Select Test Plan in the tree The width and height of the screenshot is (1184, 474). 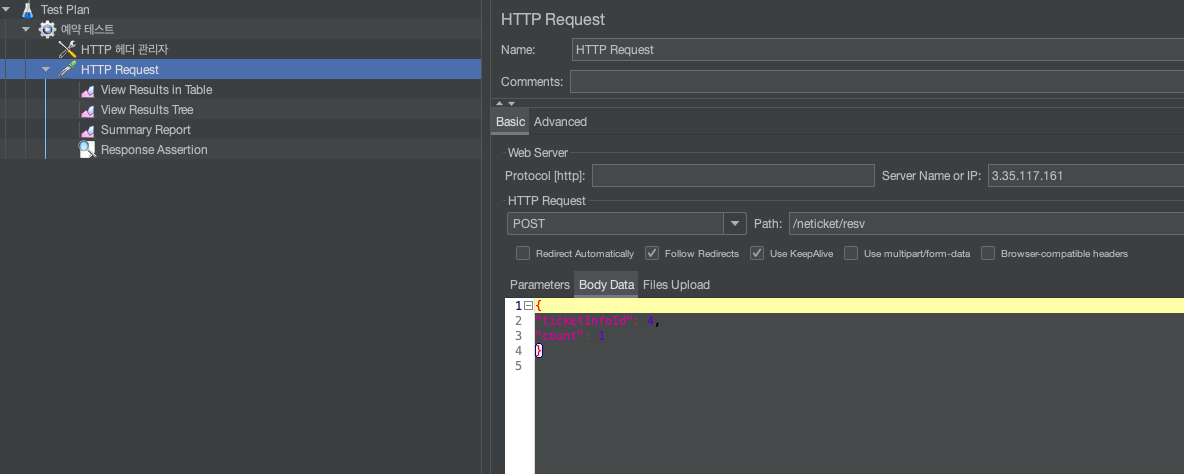point(65,10)
